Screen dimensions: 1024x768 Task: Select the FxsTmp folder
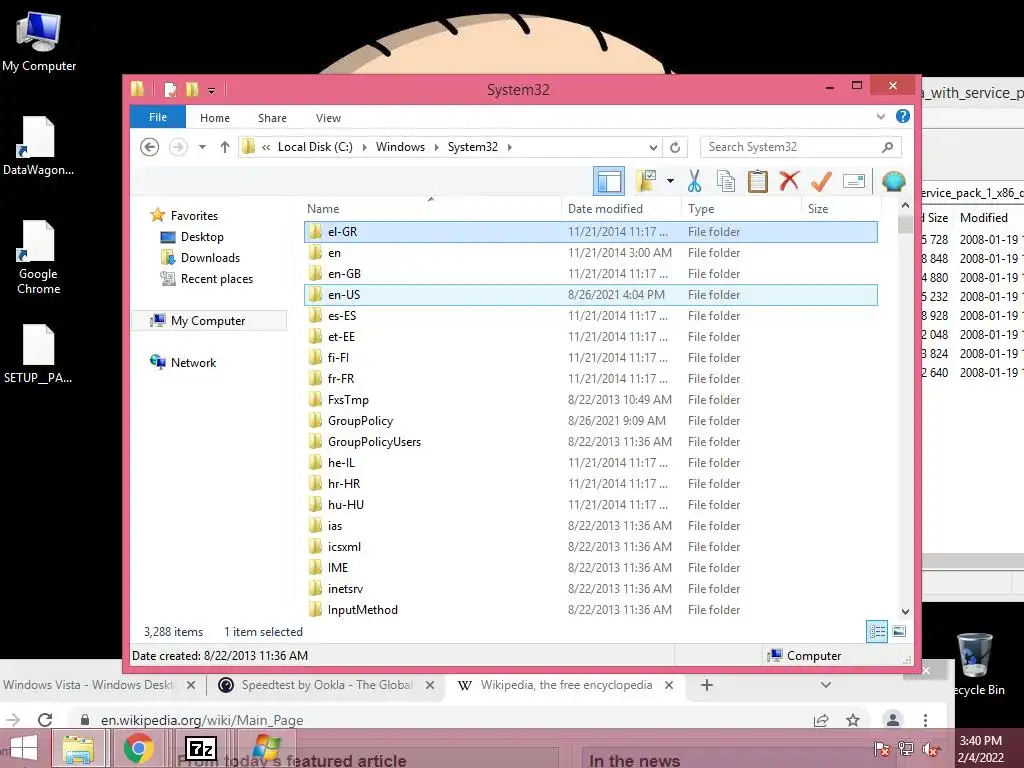590,400
